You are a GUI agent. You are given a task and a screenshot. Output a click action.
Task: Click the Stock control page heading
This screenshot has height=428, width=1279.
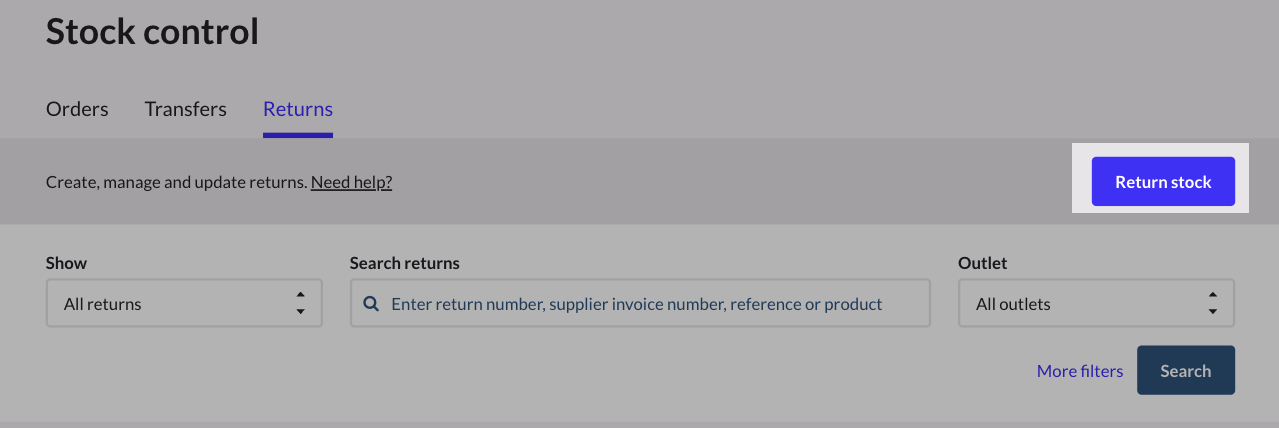[152, 31]
